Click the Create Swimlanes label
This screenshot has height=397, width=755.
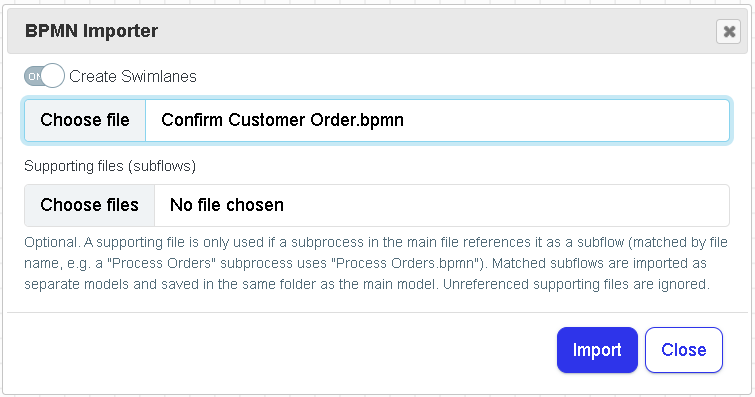click(x=133, y=76)
